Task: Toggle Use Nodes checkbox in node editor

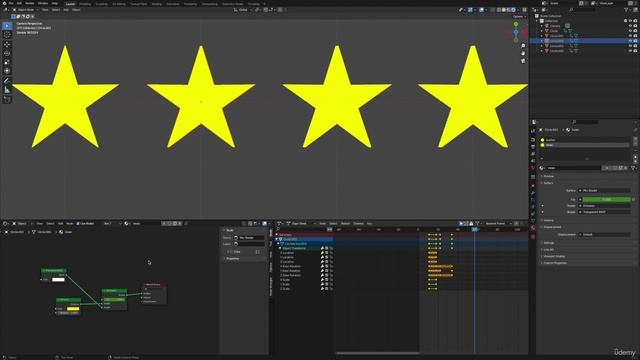Action: point(78,224)
